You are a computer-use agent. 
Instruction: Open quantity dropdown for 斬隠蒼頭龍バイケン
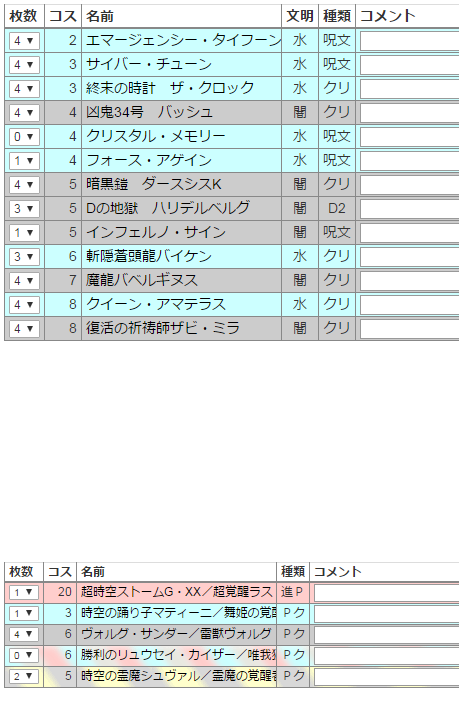[25, 257]
